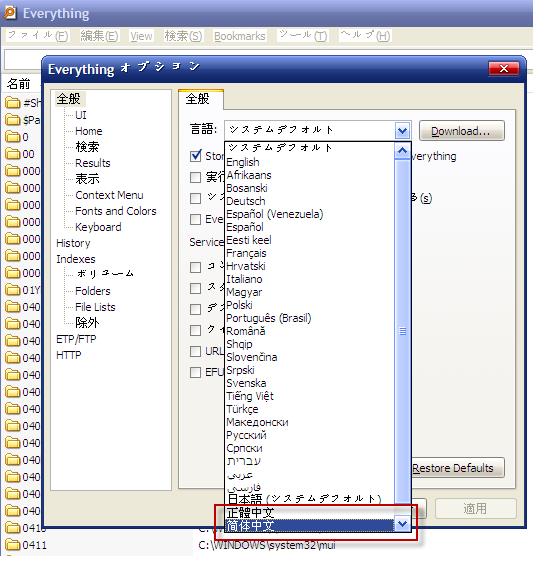Choose 正體中文 in language list

point(250,512)
